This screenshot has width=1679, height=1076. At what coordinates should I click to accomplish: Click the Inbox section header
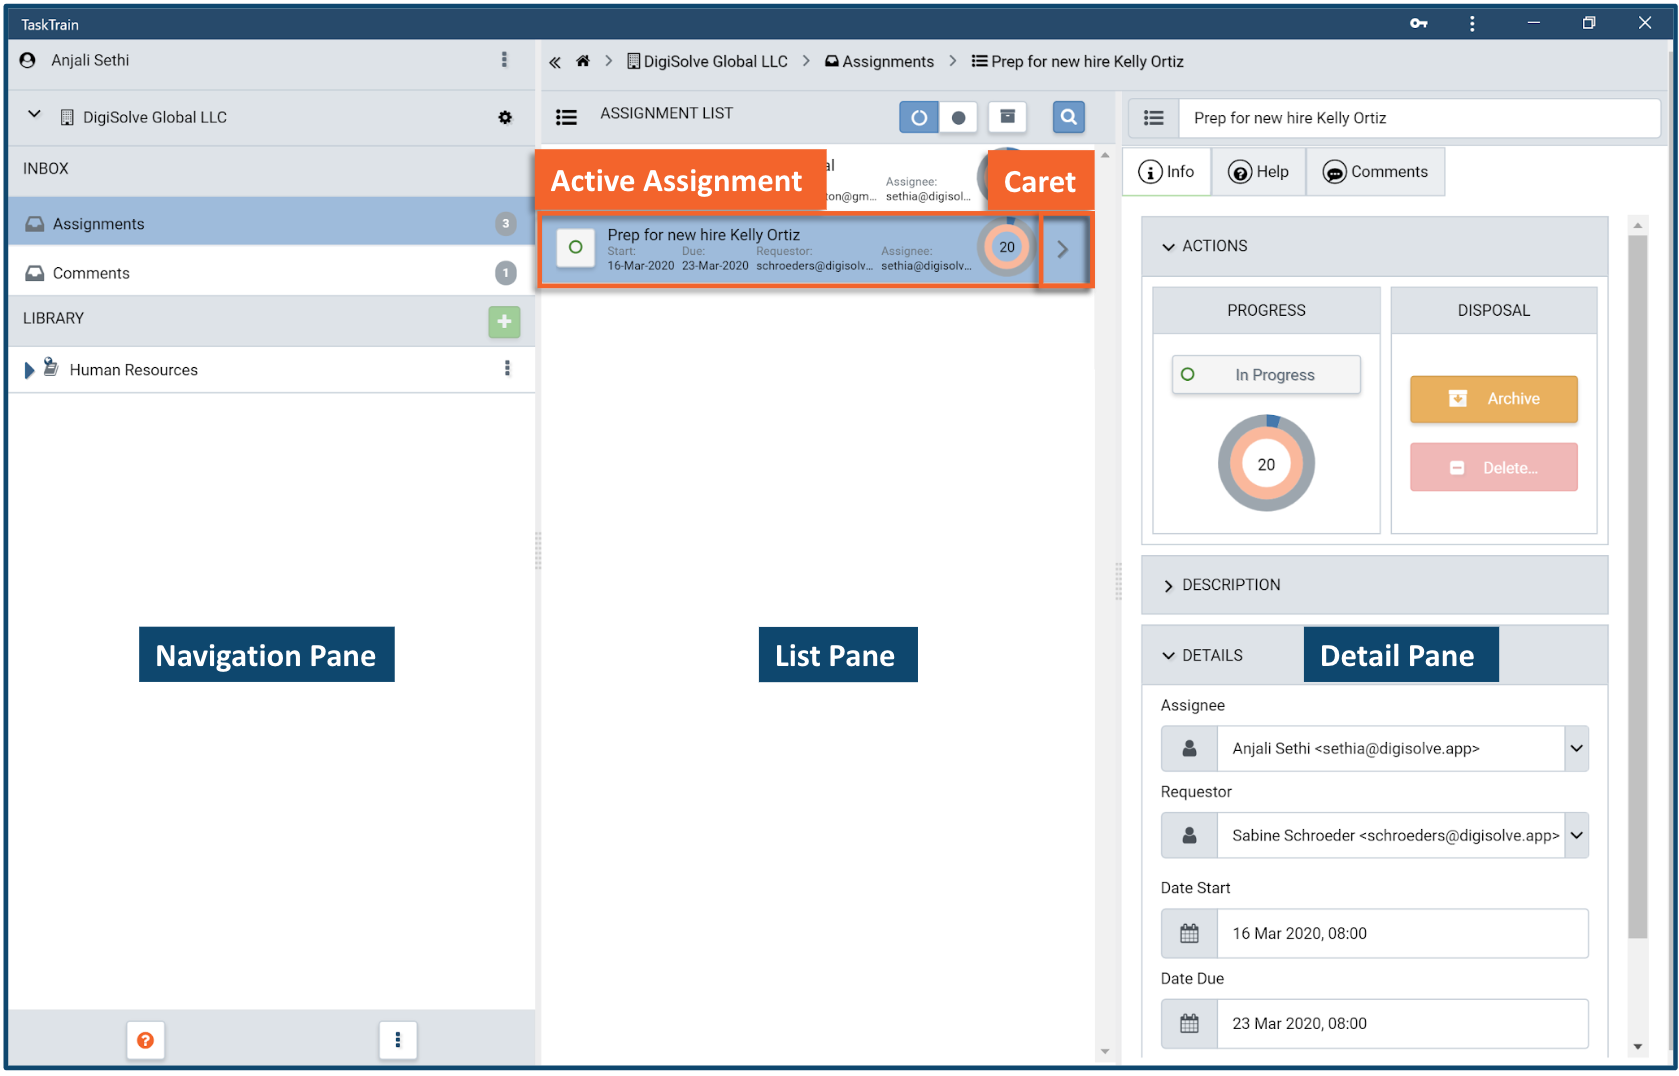tap(272, 169)
